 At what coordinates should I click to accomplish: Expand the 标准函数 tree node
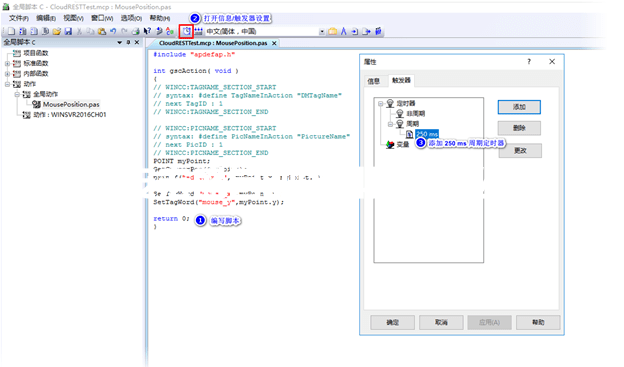pos(7,63)
